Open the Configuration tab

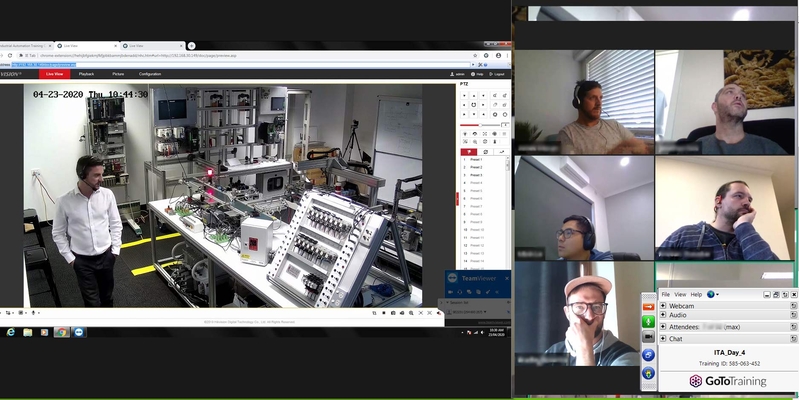[x=150, y=74]
